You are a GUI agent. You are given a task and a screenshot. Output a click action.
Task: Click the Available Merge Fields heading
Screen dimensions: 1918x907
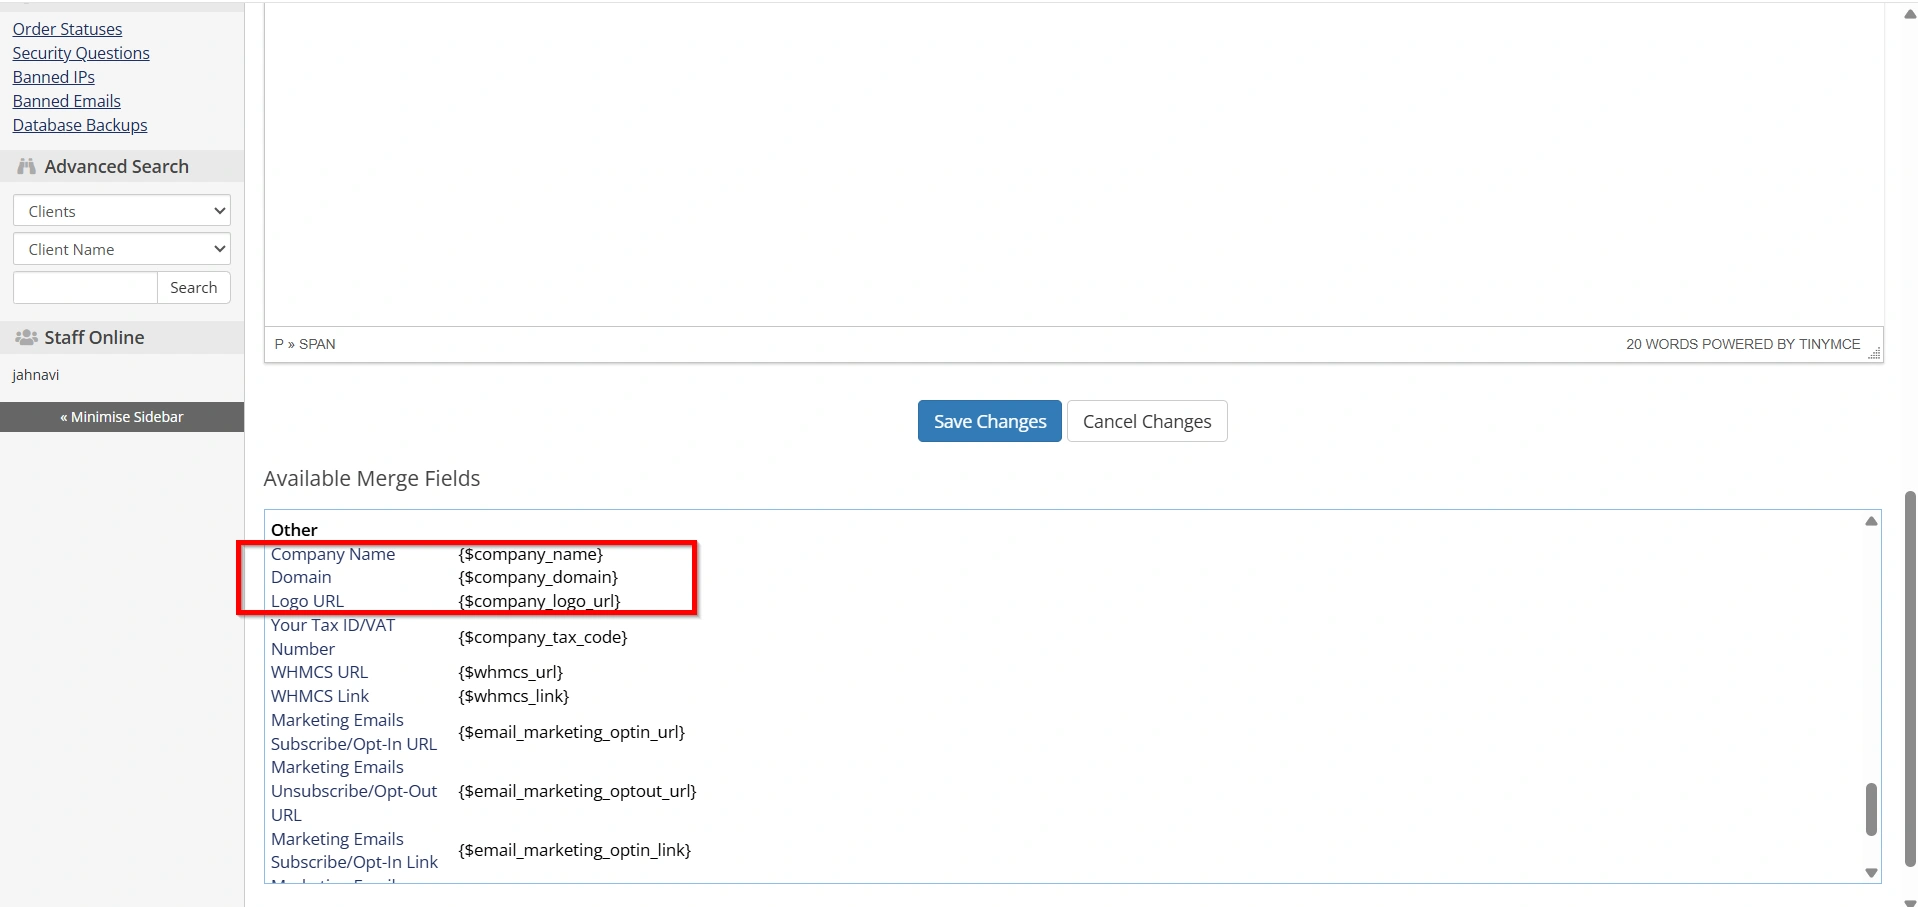(x=372, y=478)
